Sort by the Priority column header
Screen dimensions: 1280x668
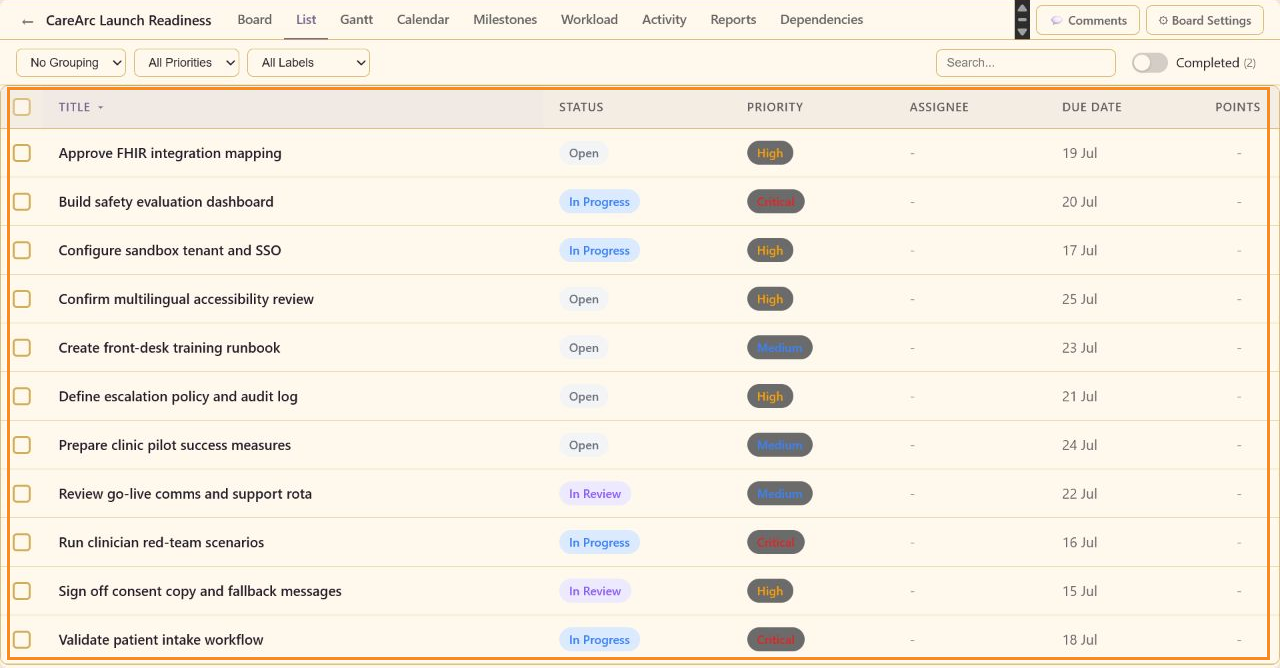(775, 107)
